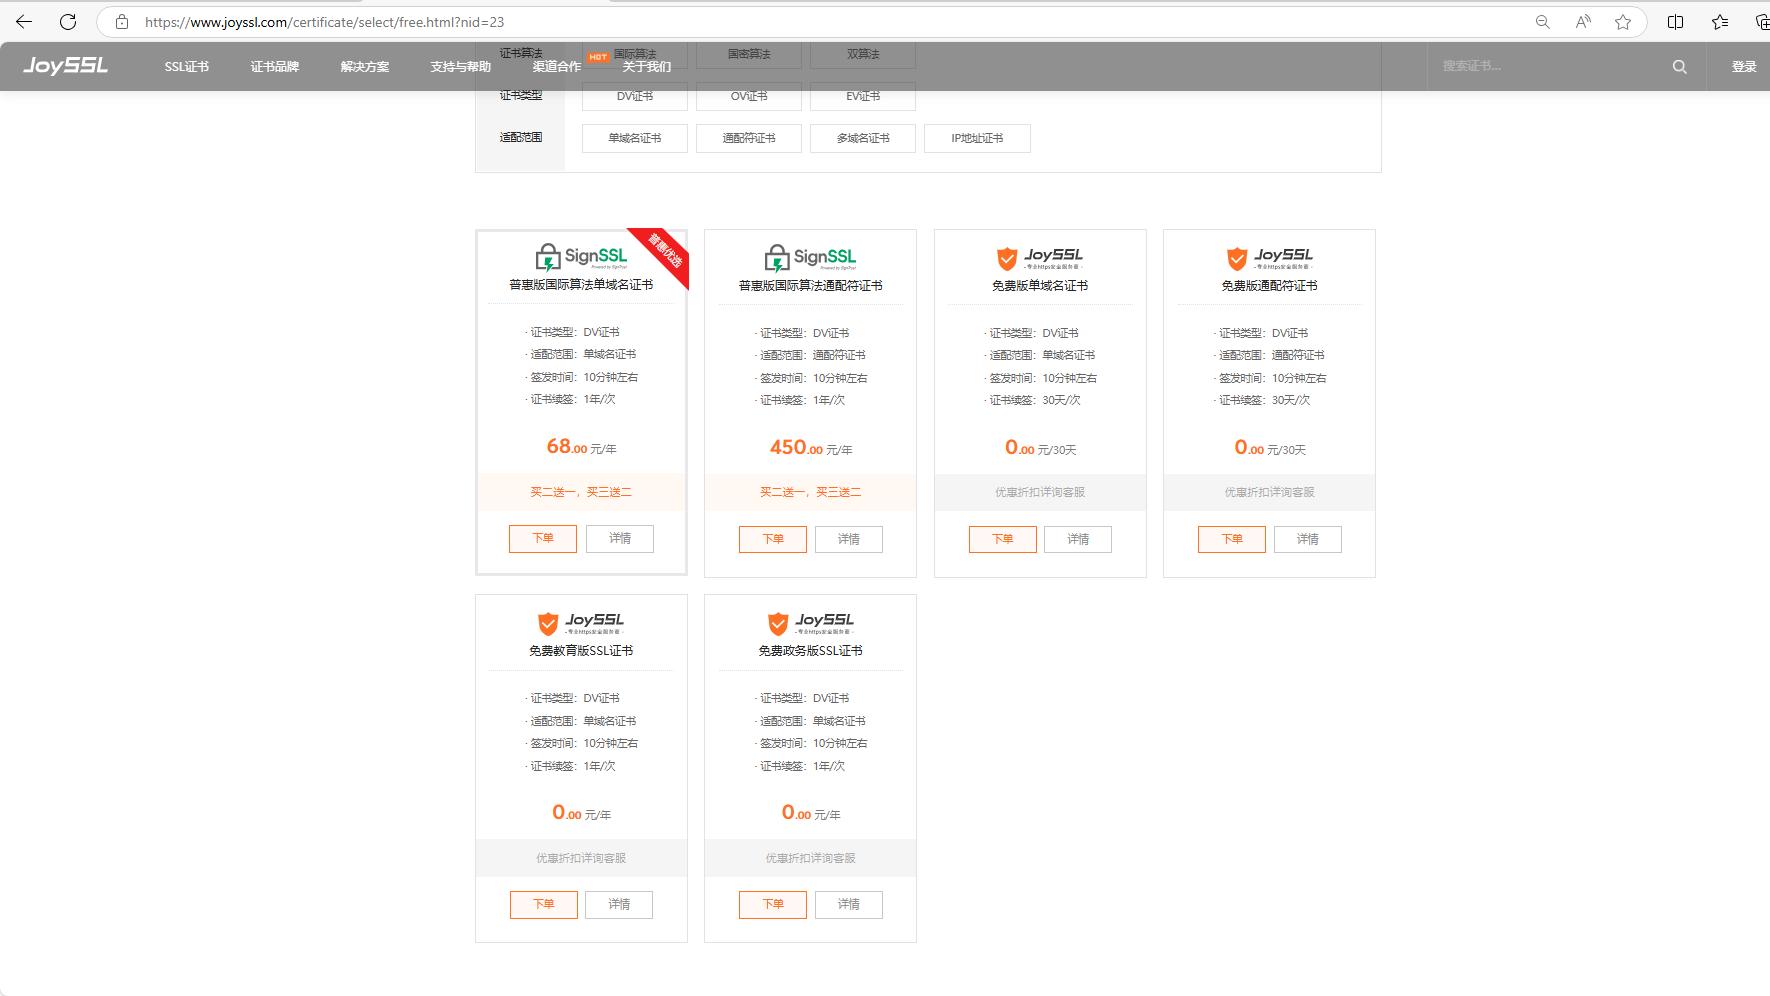Viewport: 1770px width, 996px height.
Task: Click 下单 on 免费版单域名证书 card
Action: [1003, 539]
